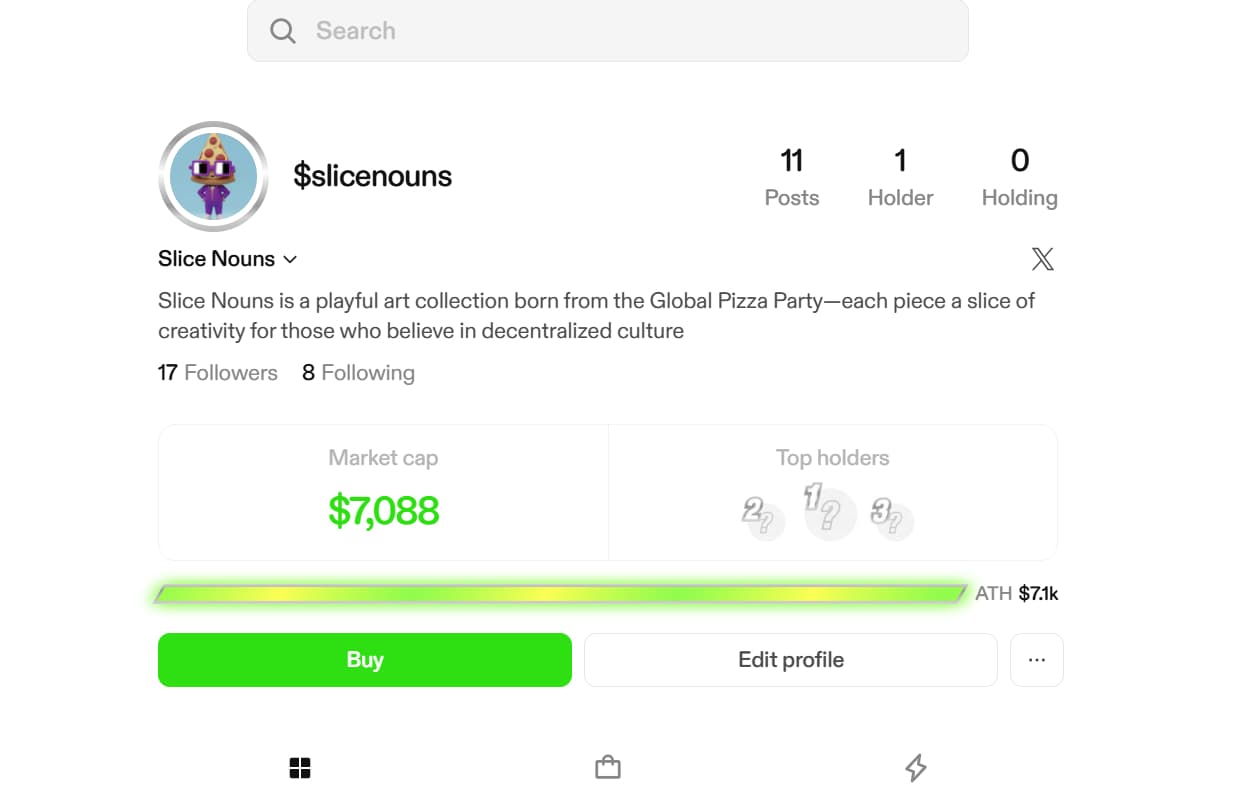Open the shopping bag tab
Screen dimensions: 1249x796
(608, 768)
